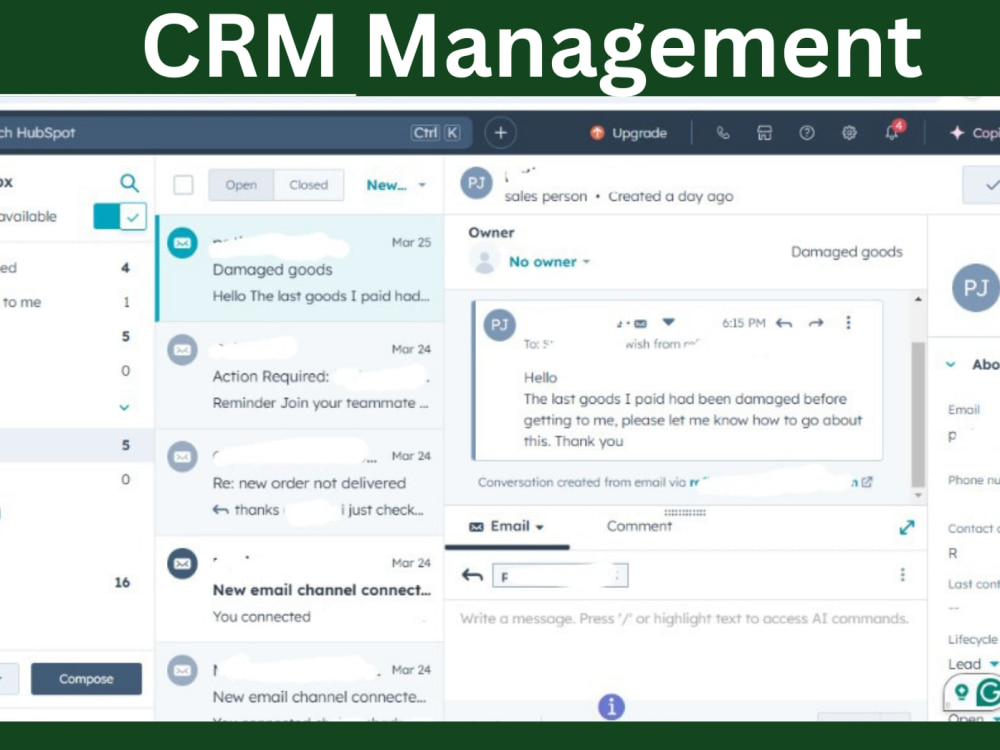This screenshot has height=750, width=1000.
Task: Expand the sidebar chevron below the counts
Action: click(124, 407)
